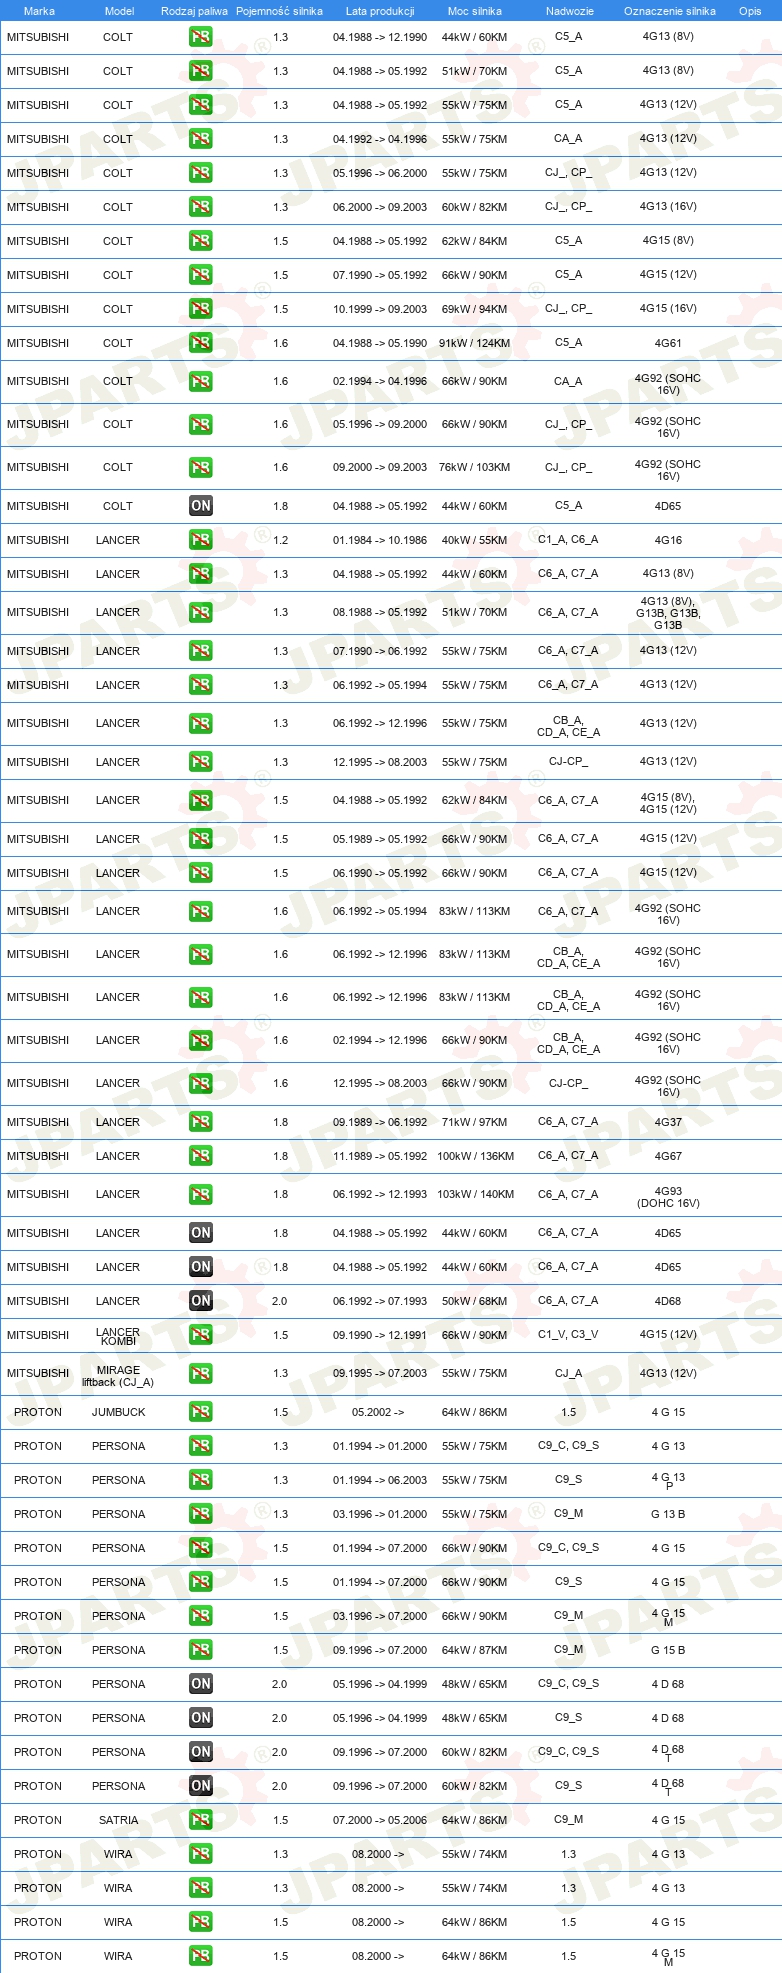Click the C1_V, C3_V body cell

568,1334
